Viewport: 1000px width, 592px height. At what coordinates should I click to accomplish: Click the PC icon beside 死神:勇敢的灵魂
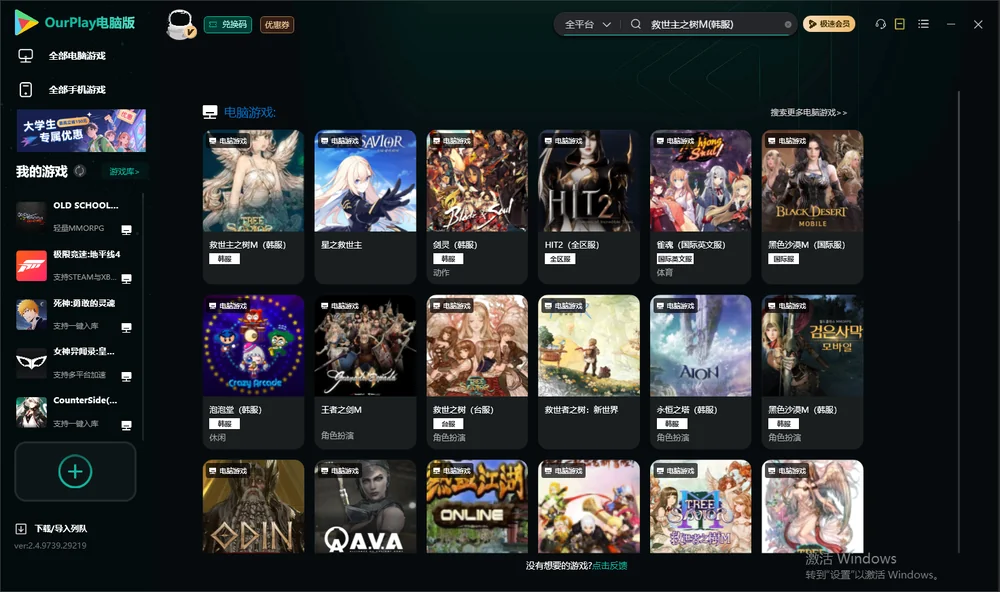[126, 327]
